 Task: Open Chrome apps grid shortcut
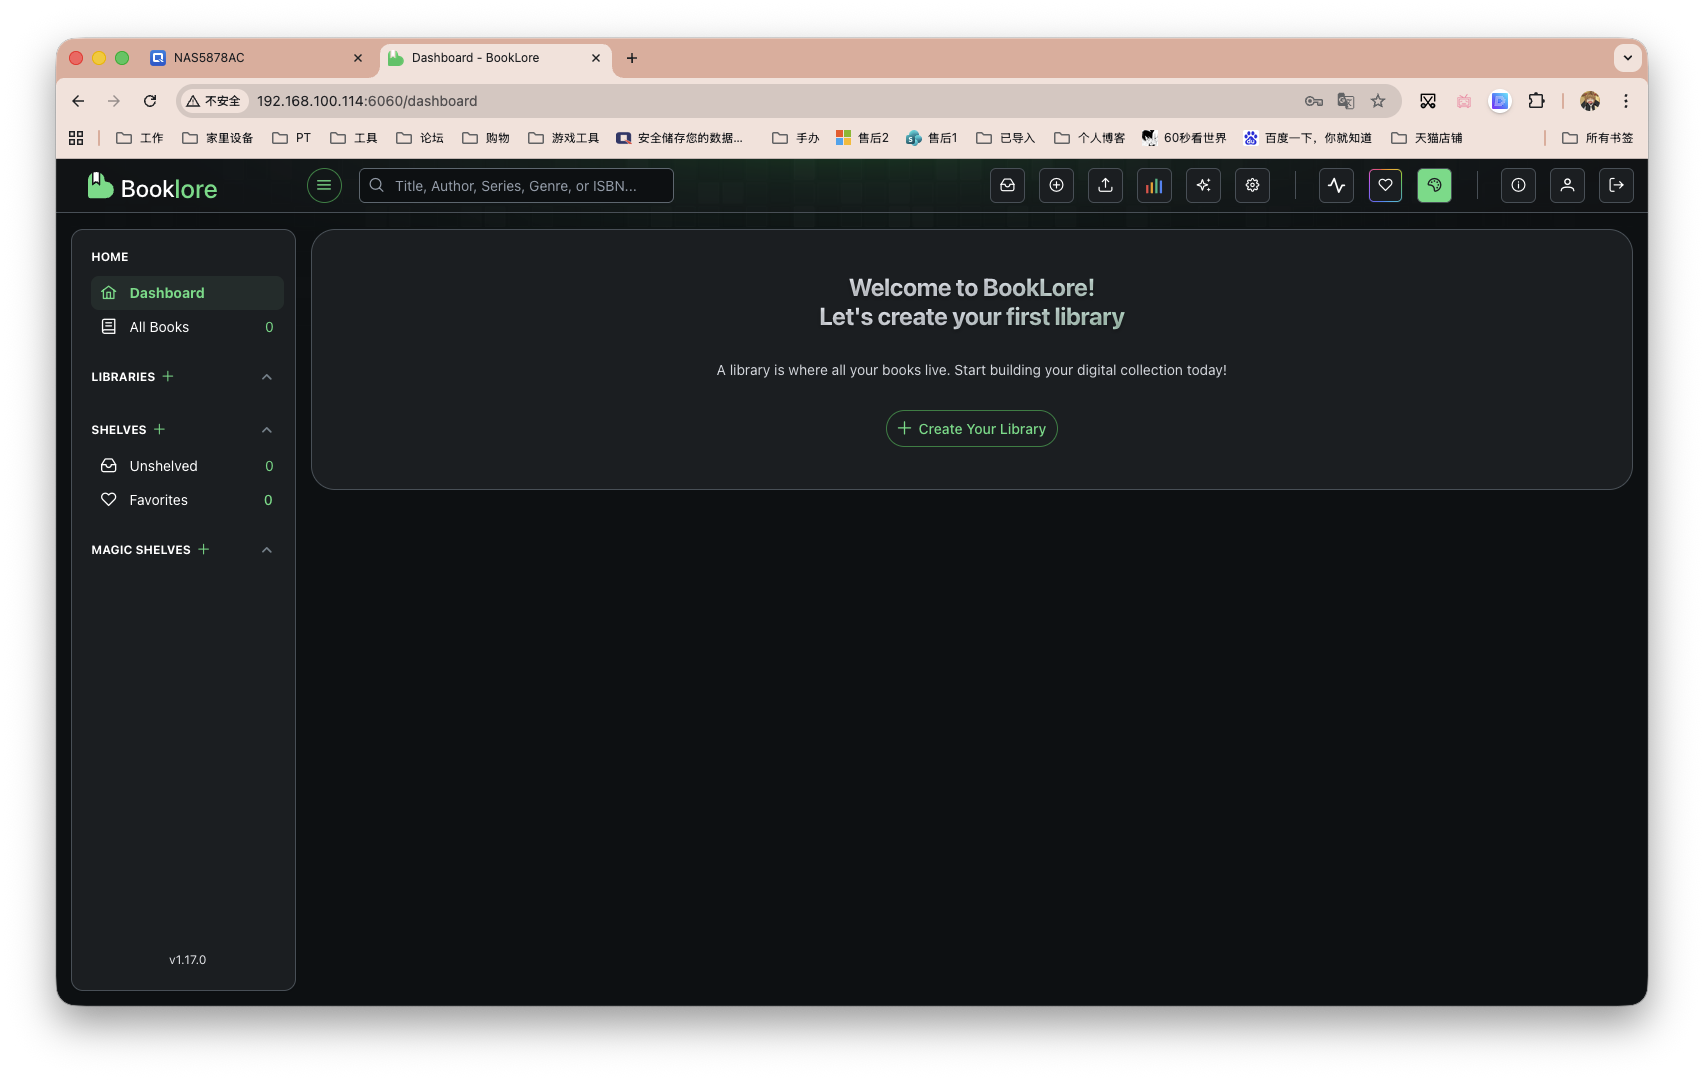tap(76, 138)
